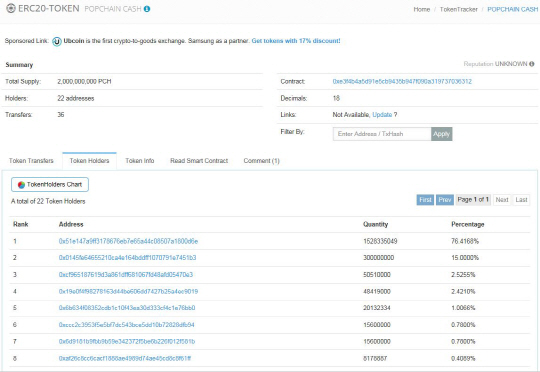Click the Address column header
The width and height of the screenshot is (540, 372).
(71, 224)
